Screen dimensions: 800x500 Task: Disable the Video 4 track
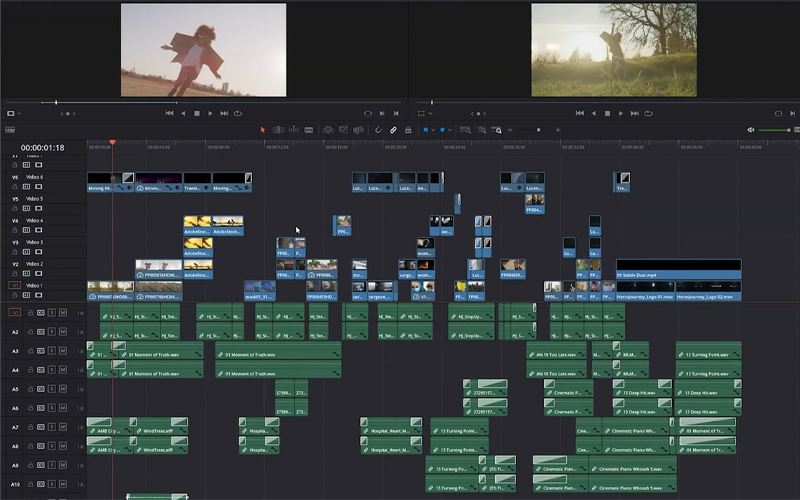click(39, 231)
